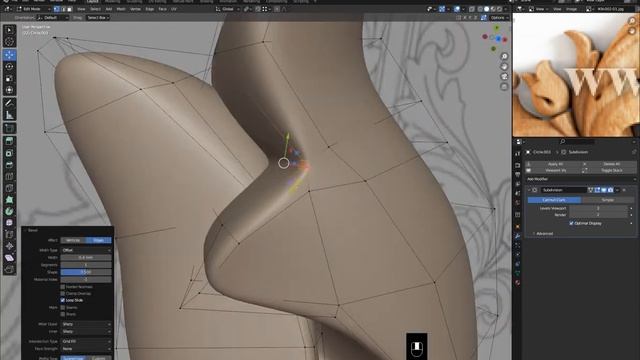The width and height of the screenshot is (640, 360).
Task: Select the Edge Slide tool
Action: pos(9,235)
